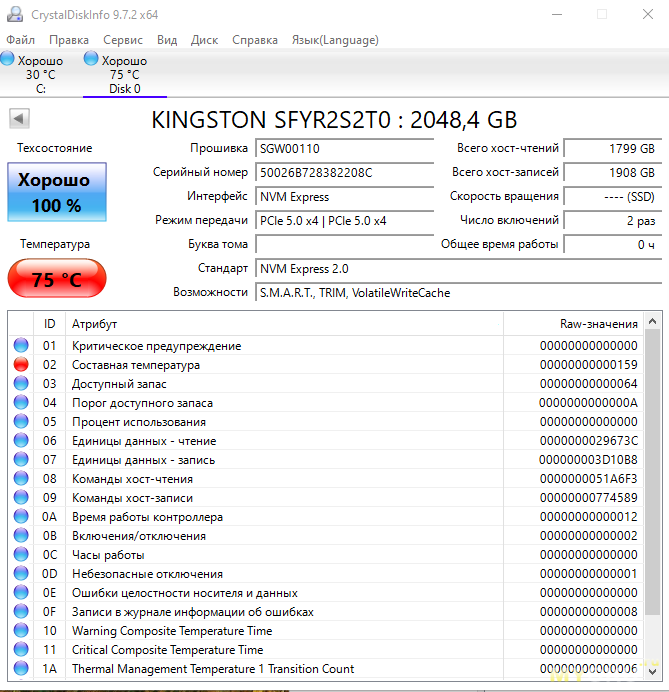The width and height of the screenshot is (669, 692).
Task: Click the Серийный номер value field
Action: (345, 172)
